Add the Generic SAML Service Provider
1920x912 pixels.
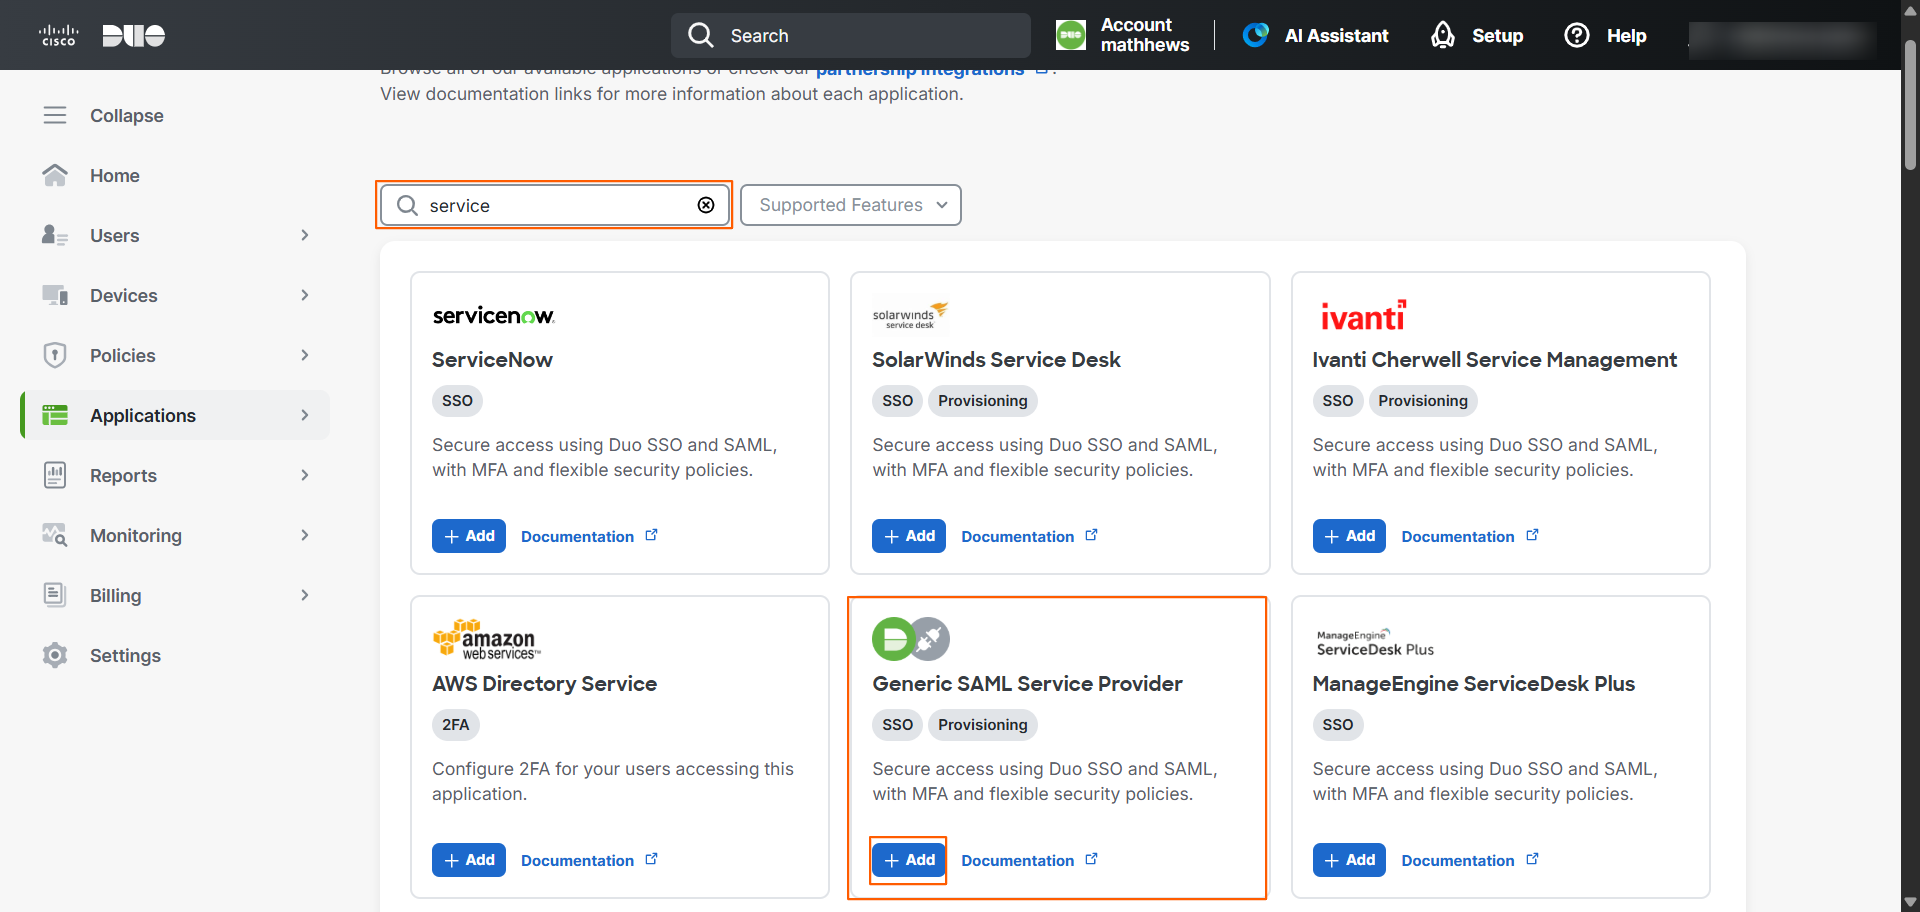click(x=909, y=860)
